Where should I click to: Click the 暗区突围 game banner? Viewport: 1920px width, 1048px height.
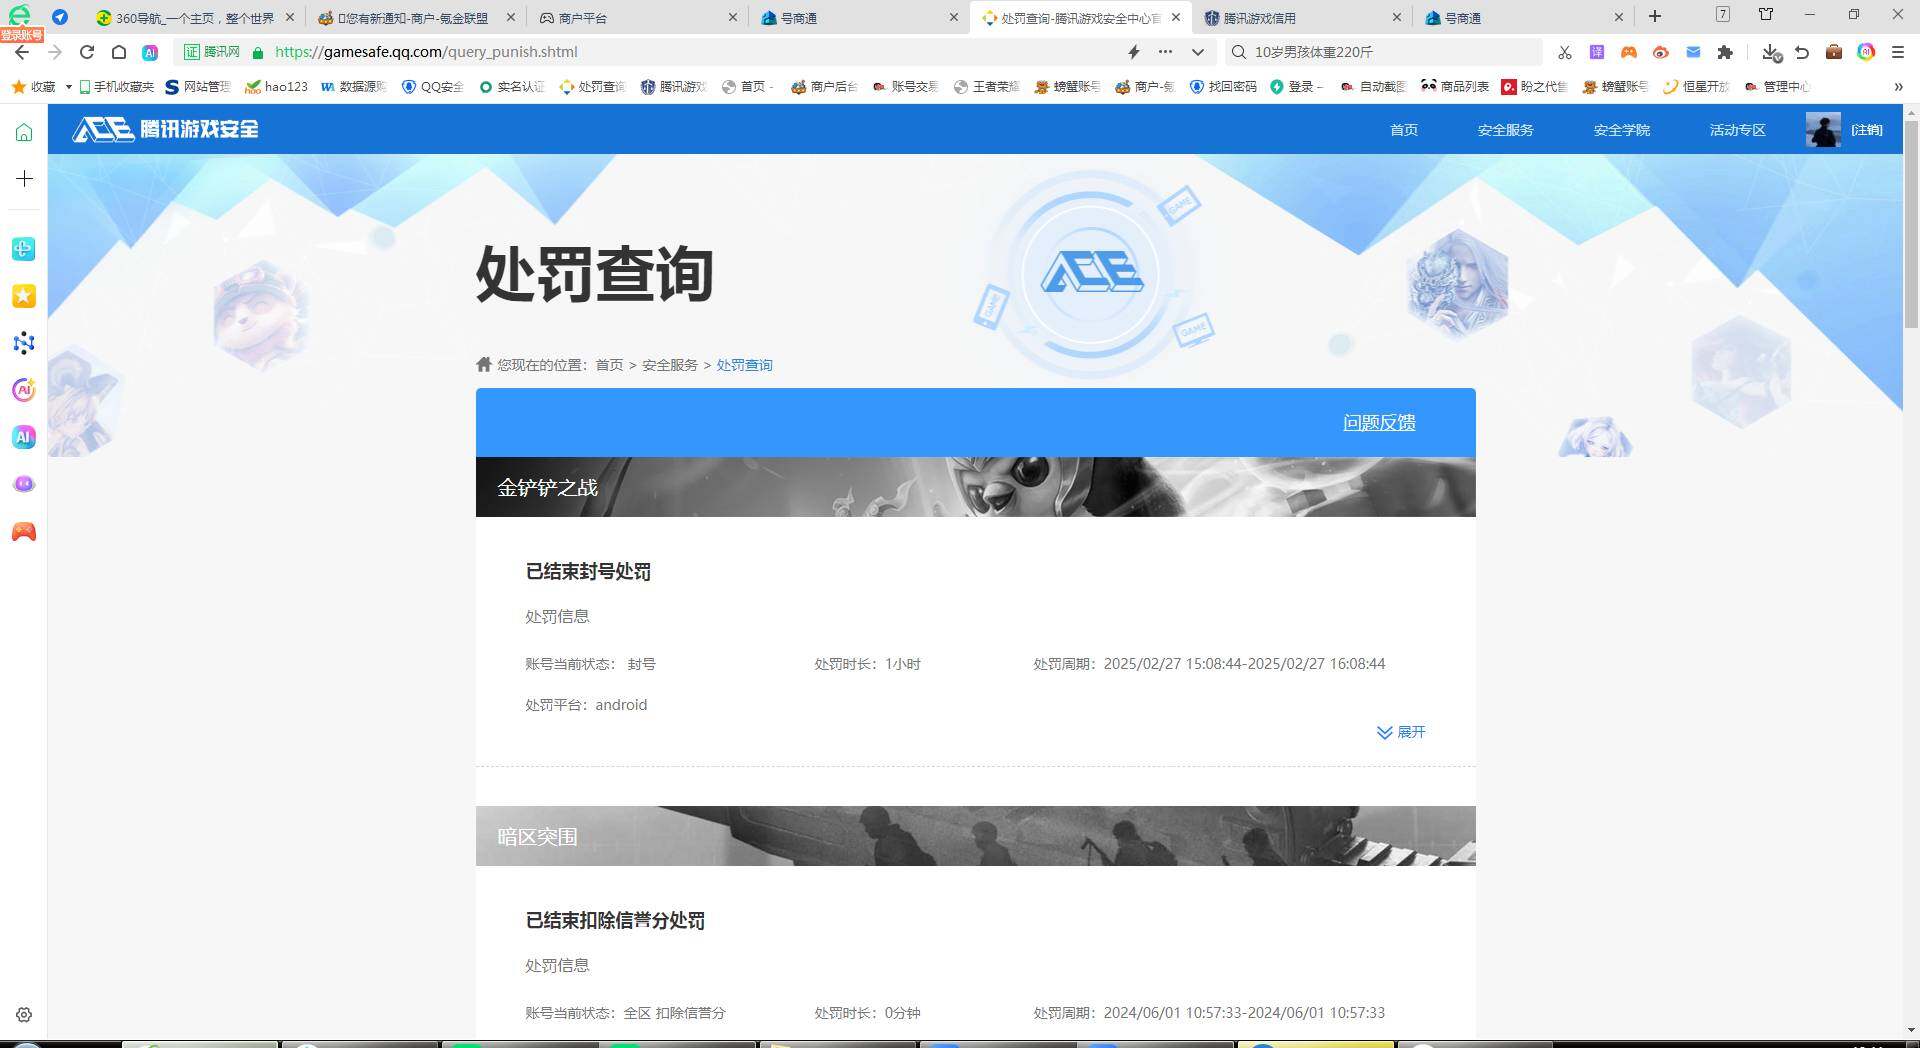click(x=976, y=836)
